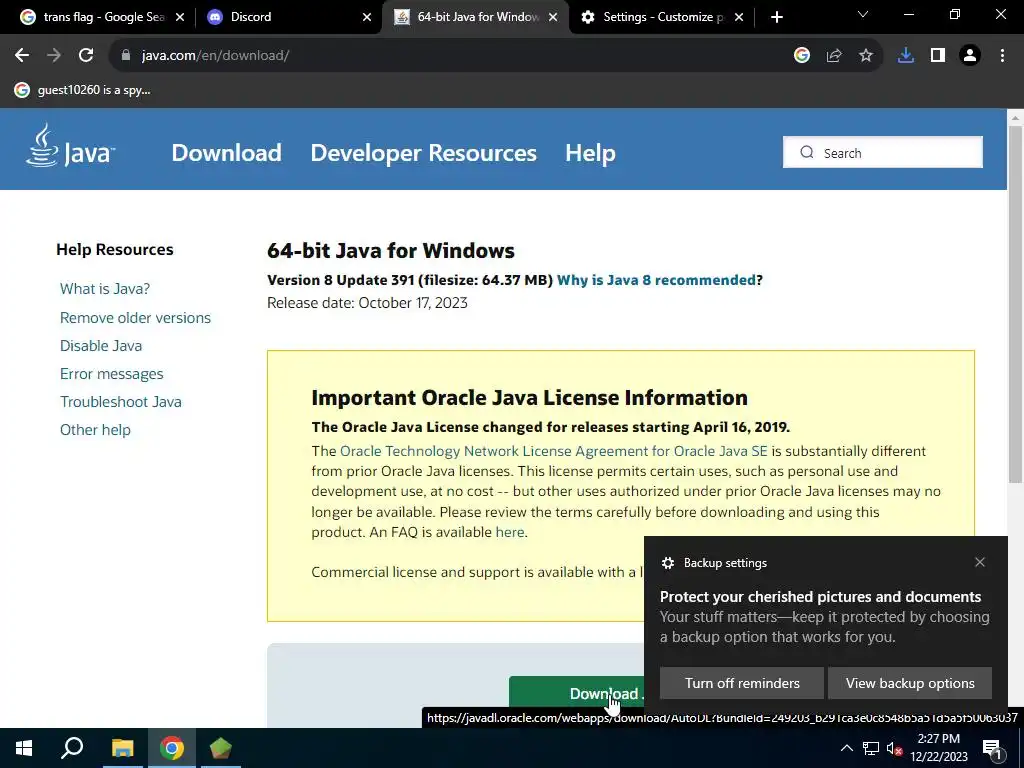Open Developer Resources in the nav bar
Image resolution: width=1024 pixels, height=768 pixels.
click(x=423, y=153)
